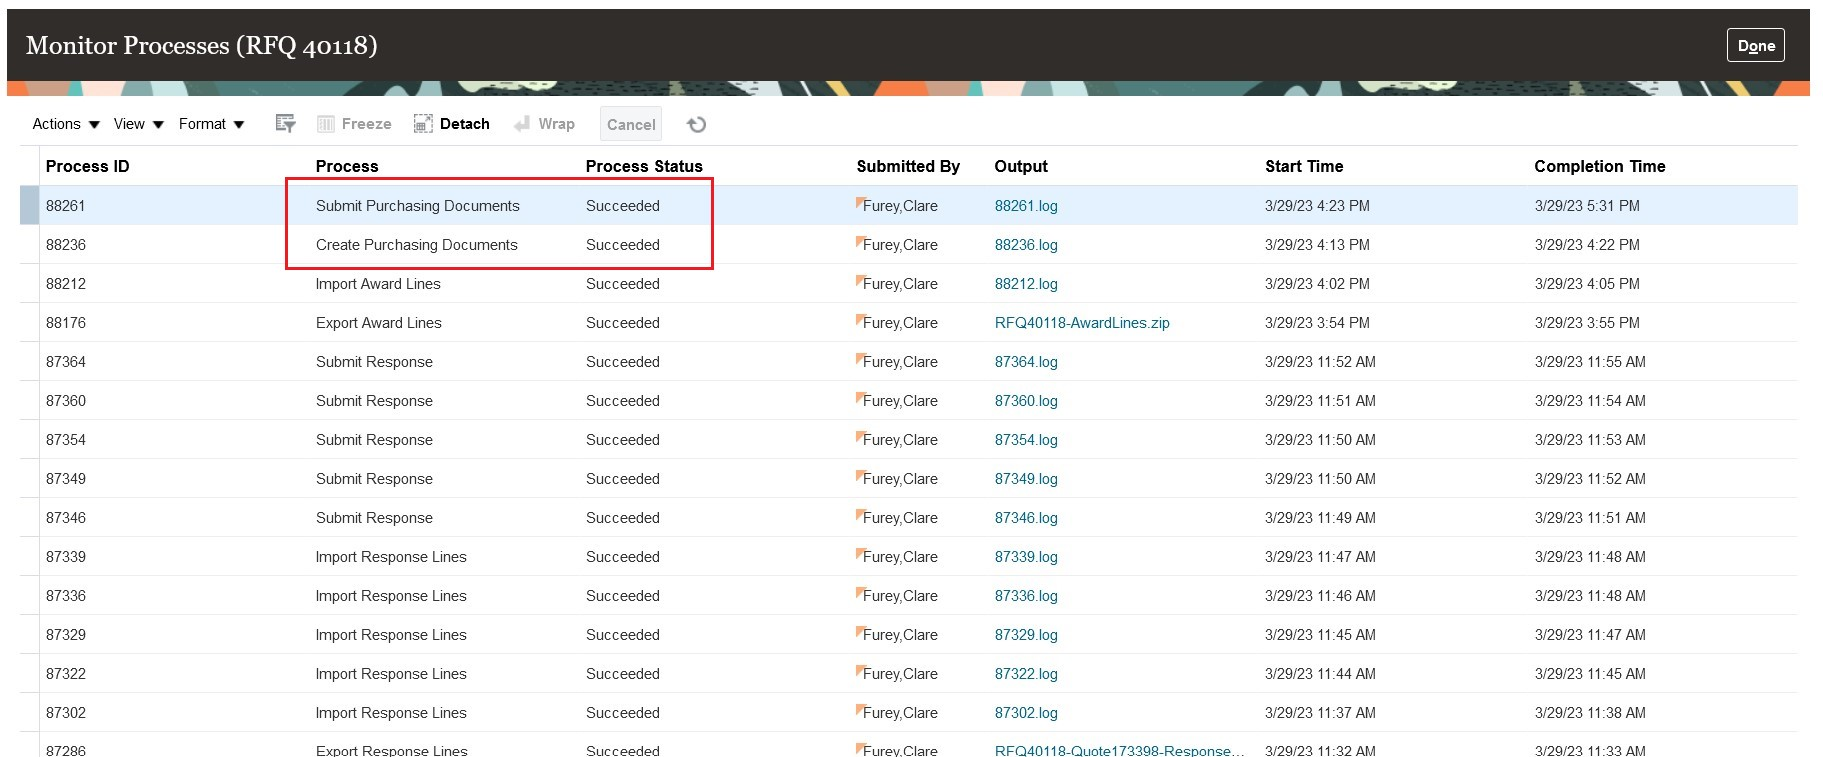1823x757 pixels.
Task: Click completion time 3/29/23 11:38 AM
Action: [1590, 713]
